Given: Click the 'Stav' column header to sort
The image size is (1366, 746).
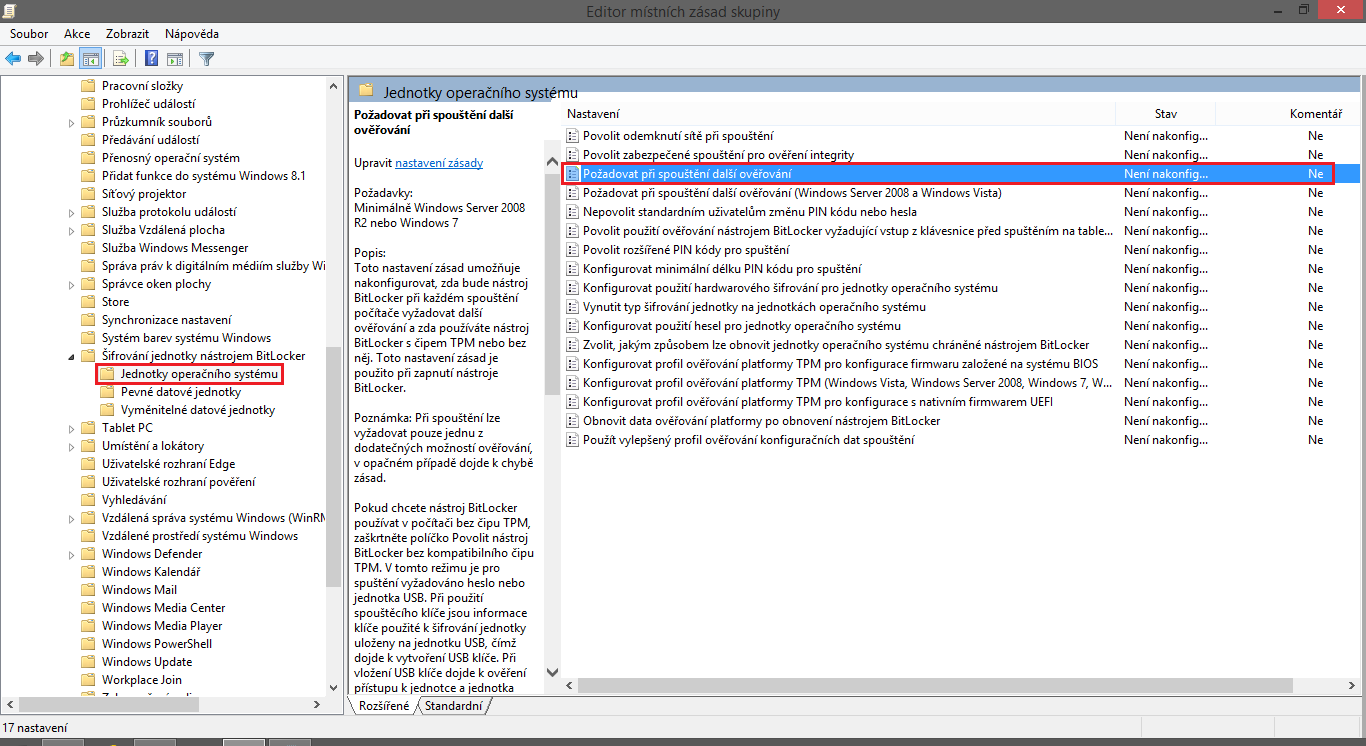Looking at the screenshot, I should coord(1163,113).
